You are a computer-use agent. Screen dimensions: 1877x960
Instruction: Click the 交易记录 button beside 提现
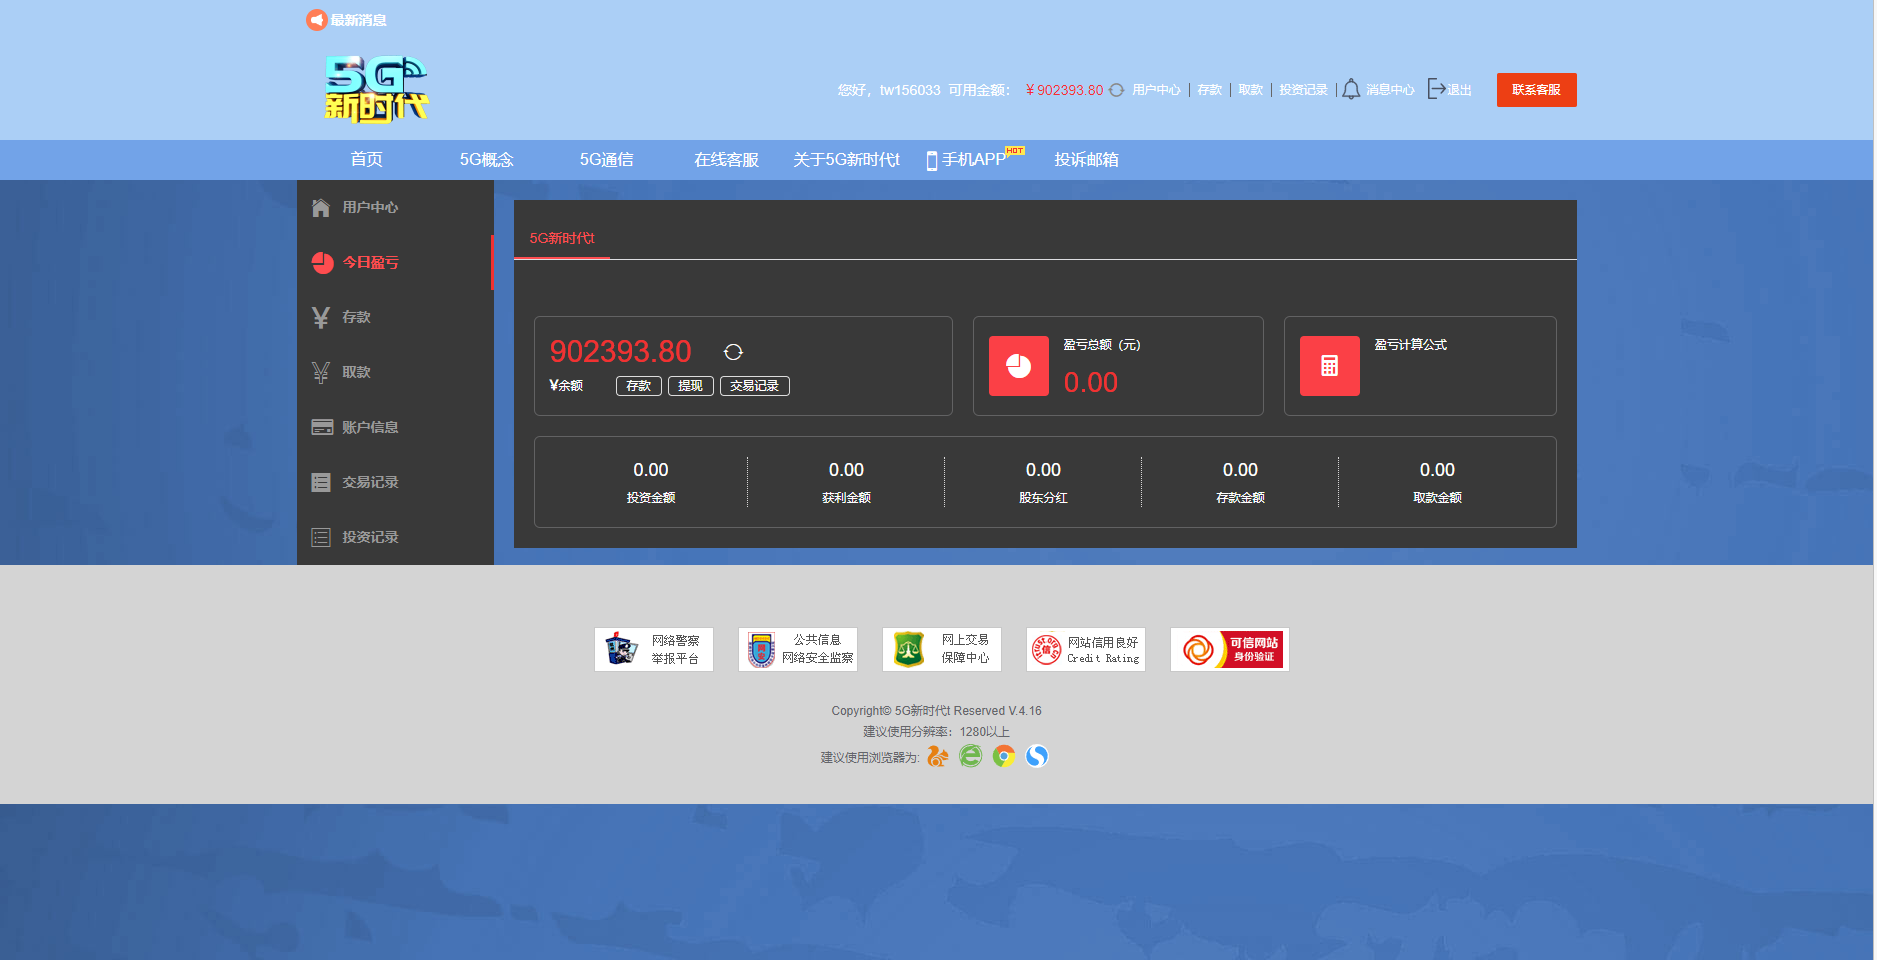[x=755, y=386]
